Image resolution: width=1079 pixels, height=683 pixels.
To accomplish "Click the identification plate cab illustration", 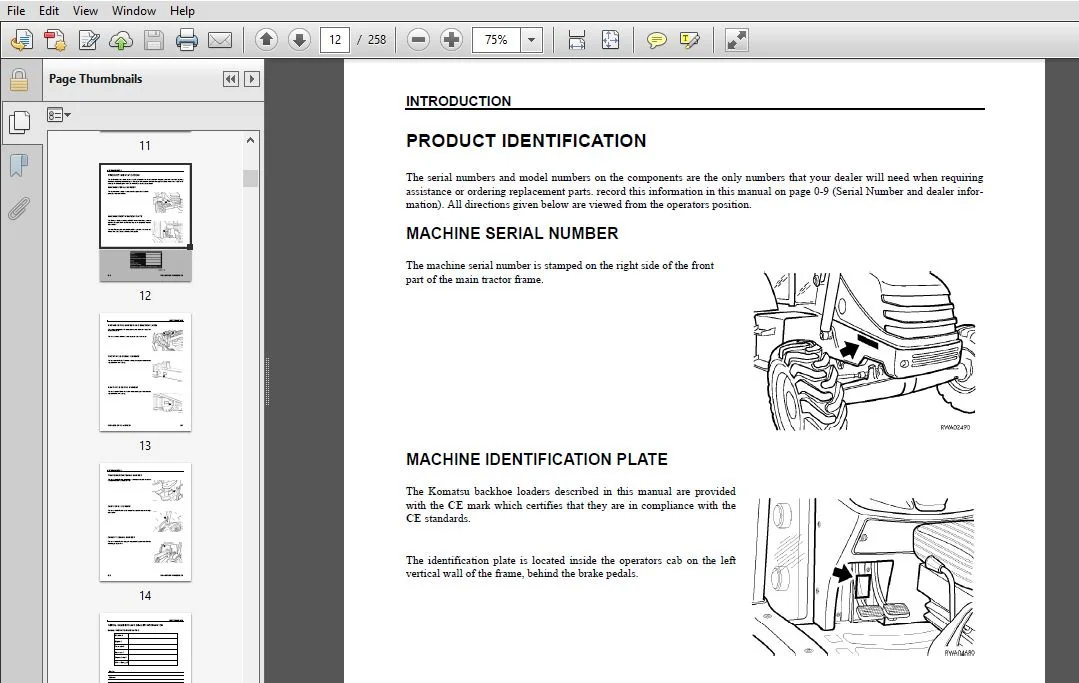I will point(864,576).
